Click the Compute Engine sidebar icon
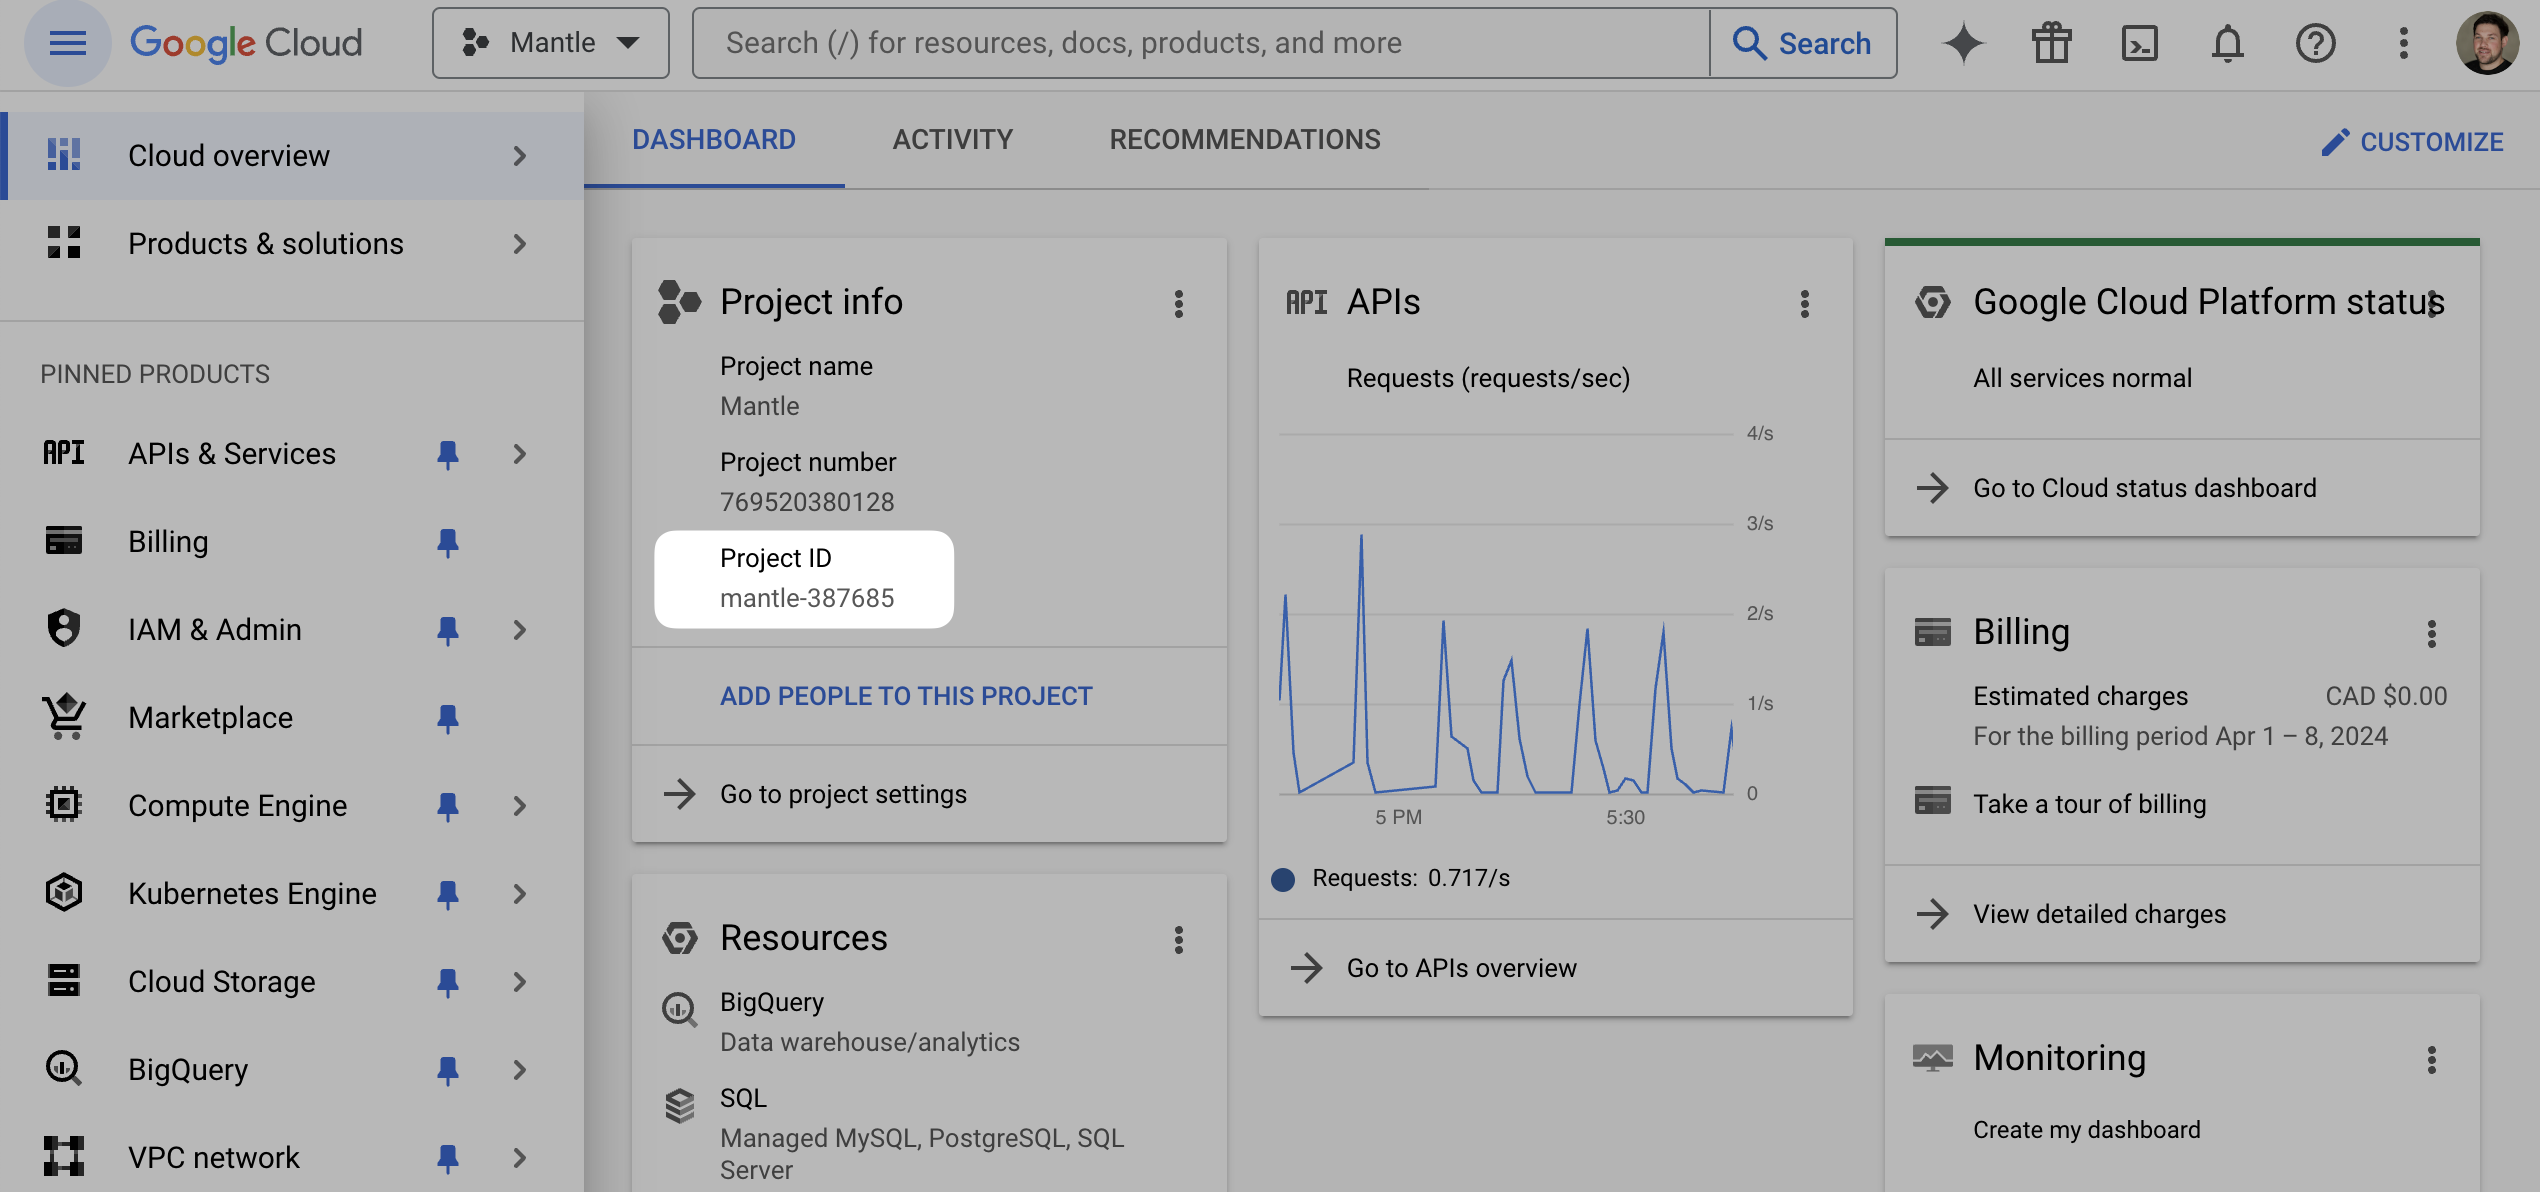The height and width of the screenshot is (1192, 2540). coord(64,805)
